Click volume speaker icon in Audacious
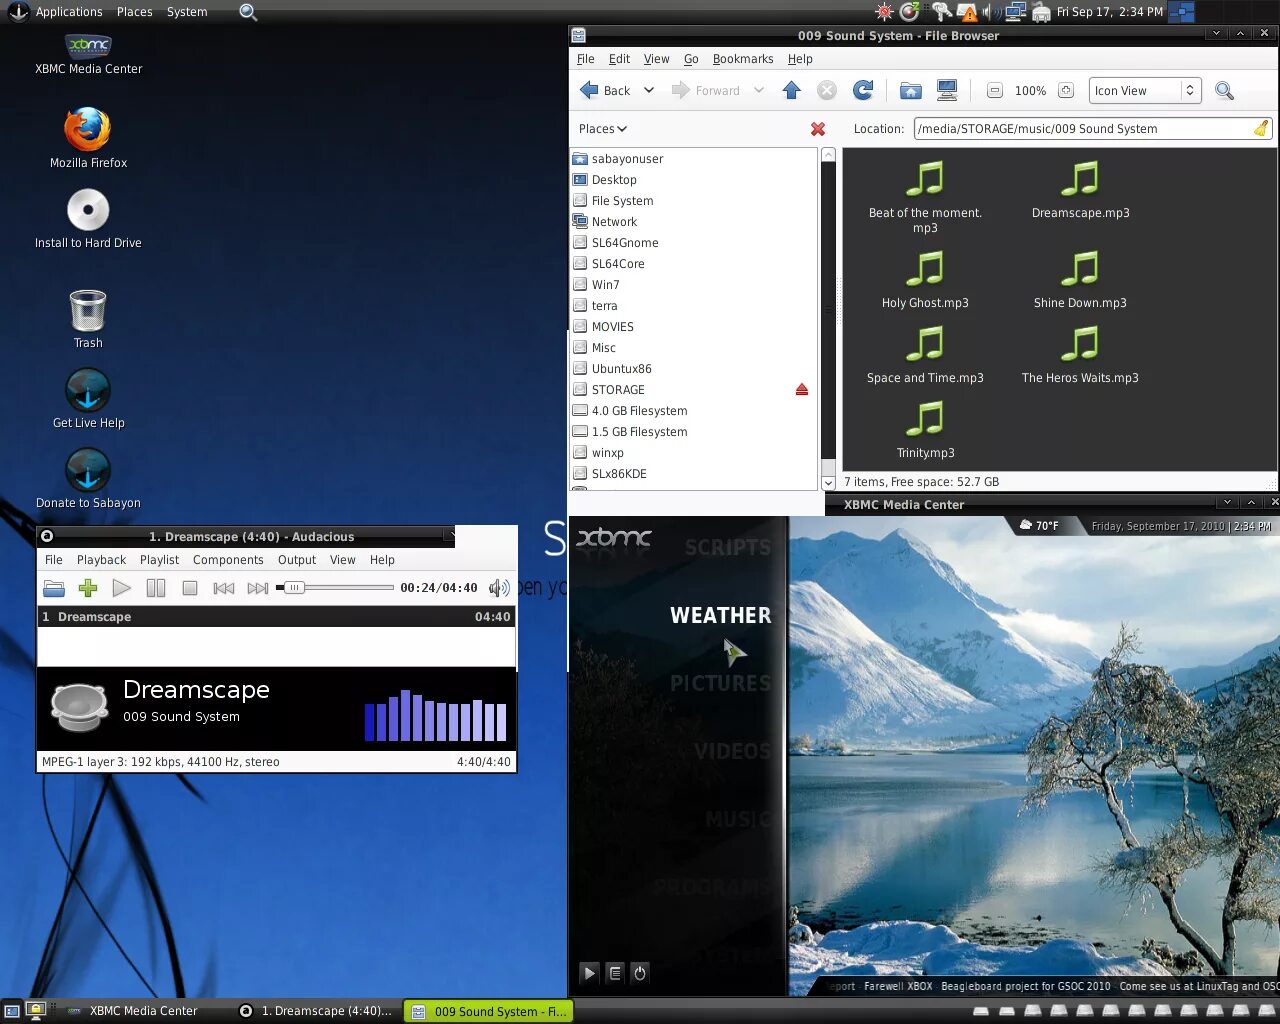 click(498, 588)
